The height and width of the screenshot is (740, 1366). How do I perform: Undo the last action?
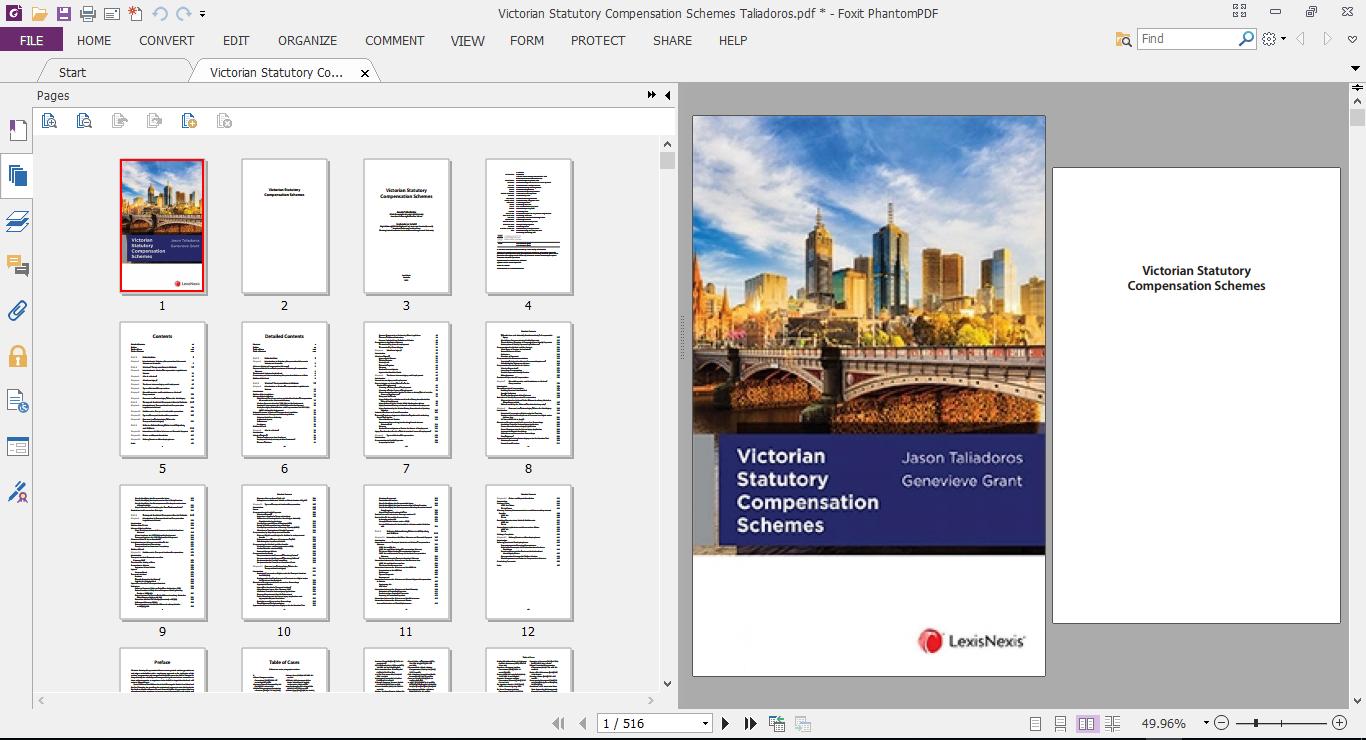click(159, 14)
